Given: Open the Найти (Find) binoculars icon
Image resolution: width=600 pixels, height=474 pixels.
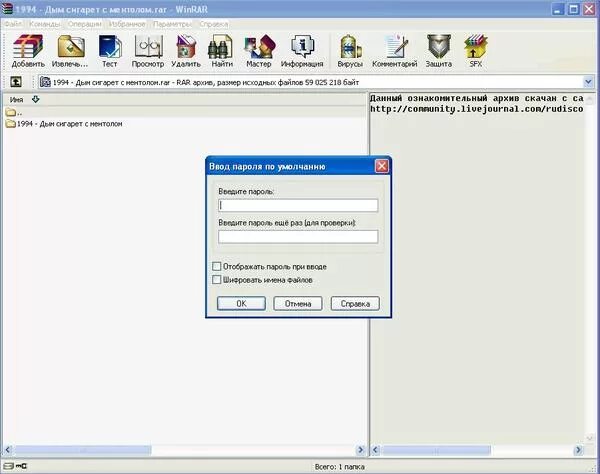Looking at the screenshot, I should [222, 51].
